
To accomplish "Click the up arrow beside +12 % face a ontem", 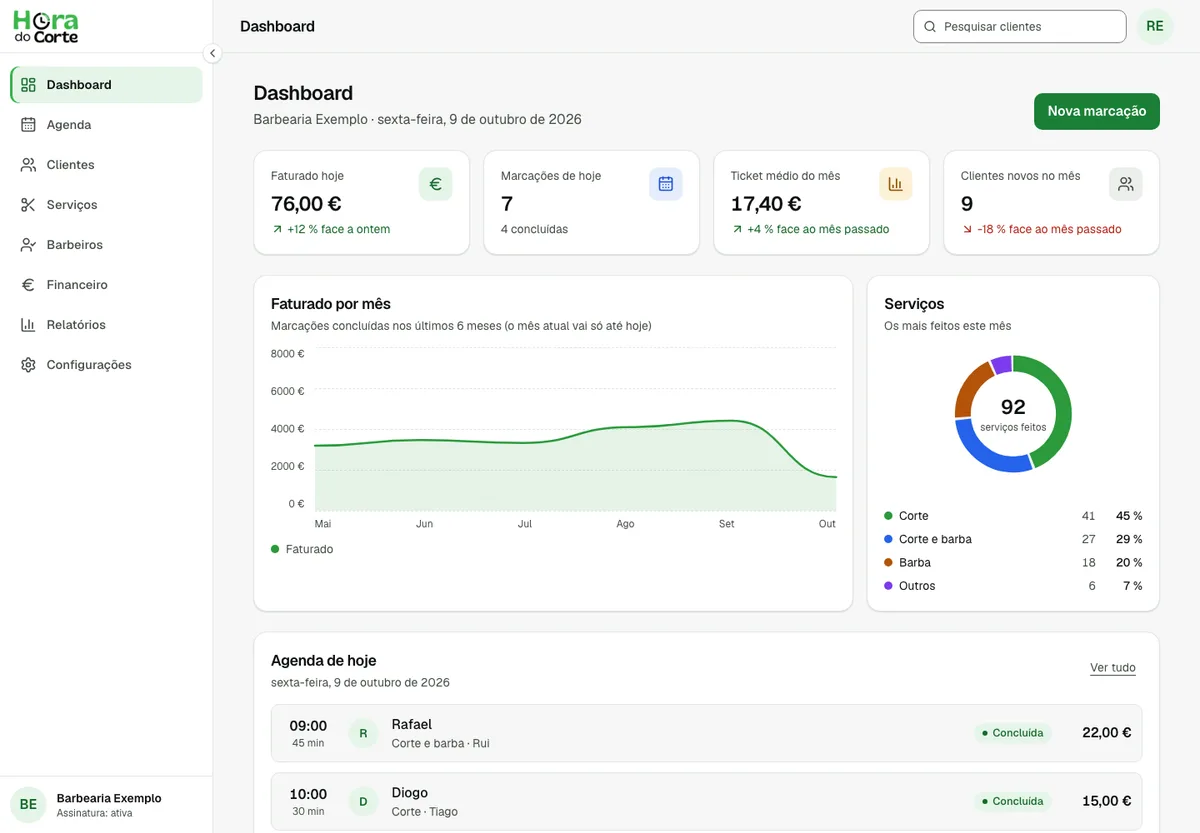I will (x=277, y=229).
